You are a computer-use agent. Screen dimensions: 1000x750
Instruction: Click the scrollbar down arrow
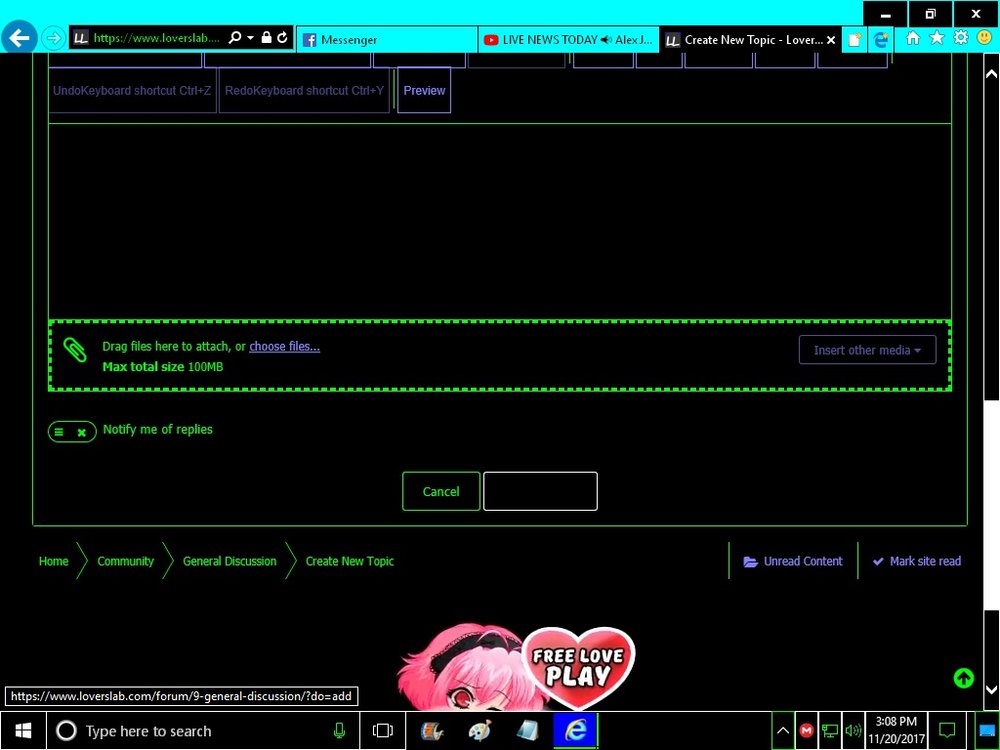point(991,689)
